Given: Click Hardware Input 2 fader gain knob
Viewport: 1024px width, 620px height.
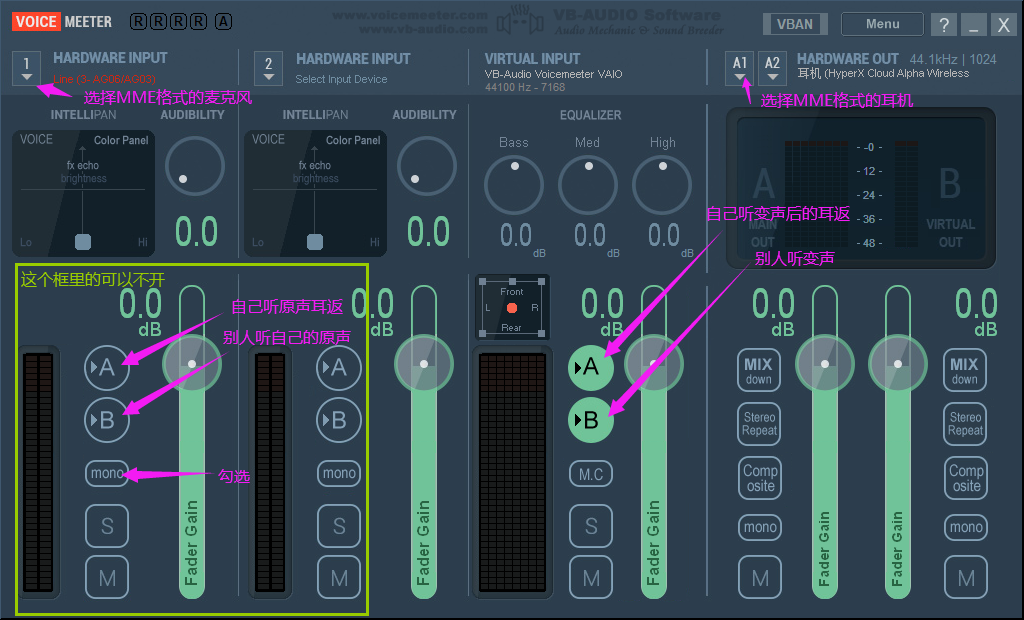Looking at the screenshot, I should 424,364.
